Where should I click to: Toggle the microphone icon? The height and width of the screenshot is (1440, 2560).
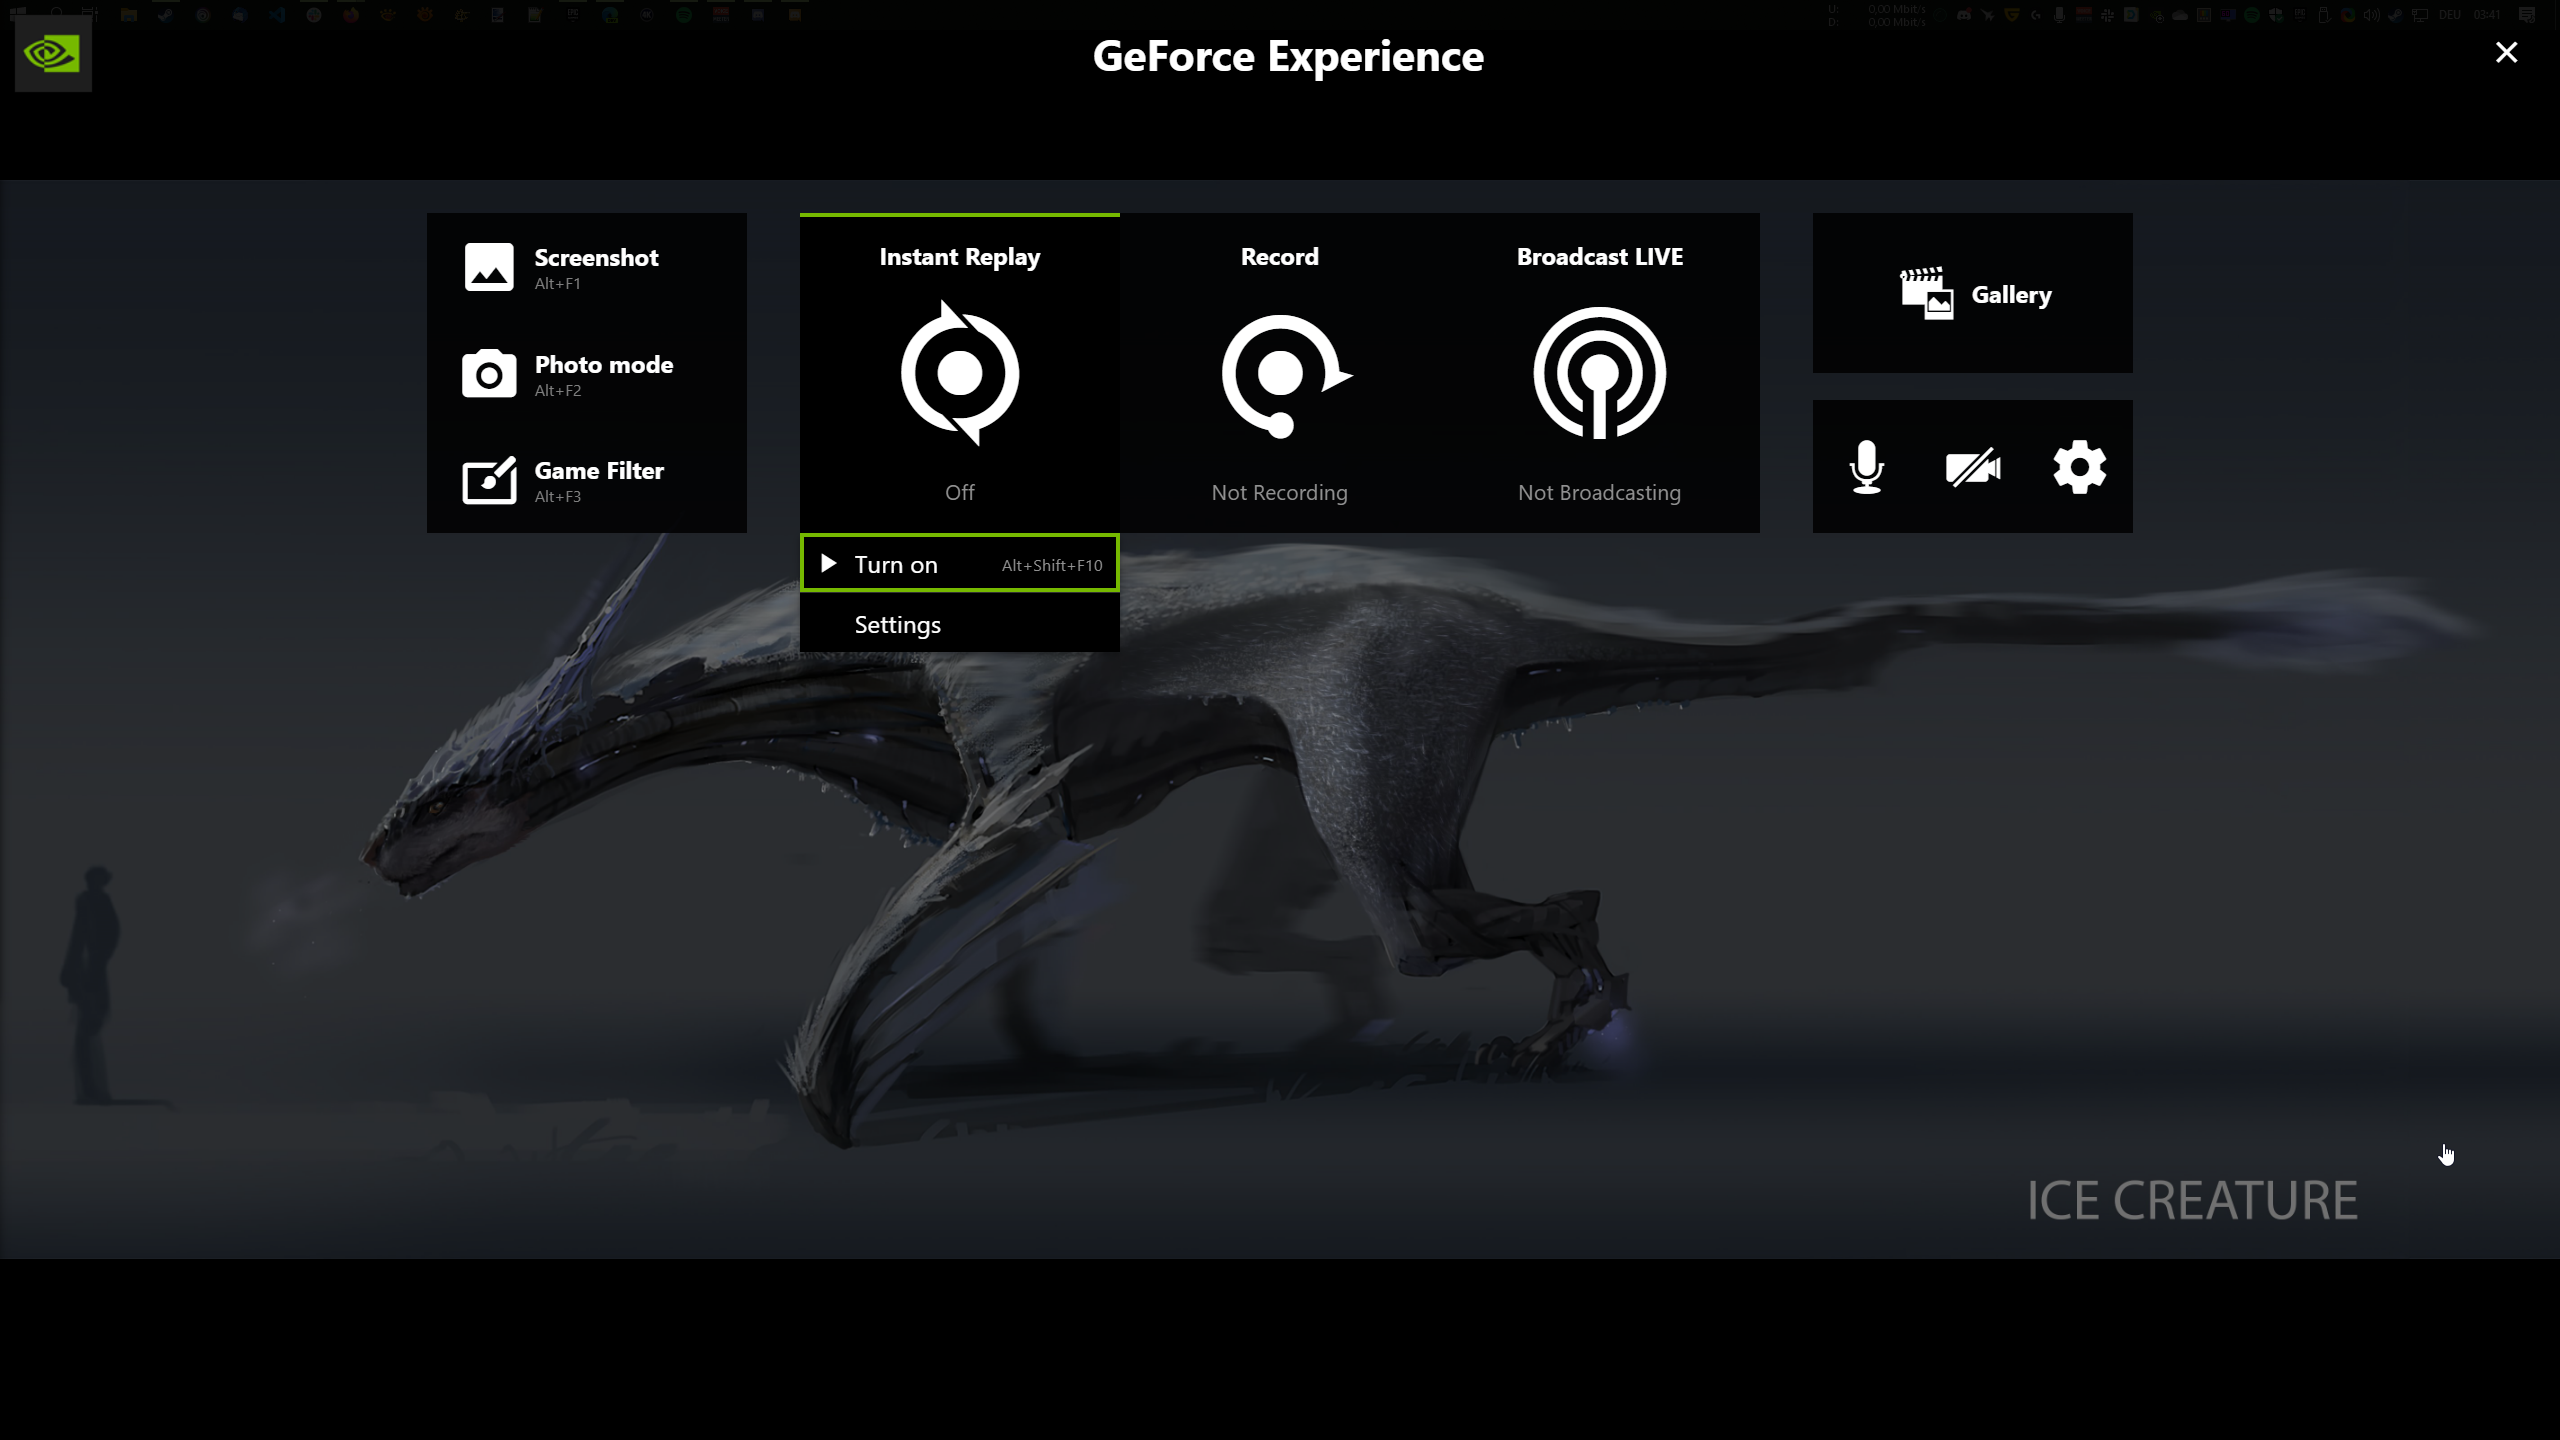coord(1867,467)
